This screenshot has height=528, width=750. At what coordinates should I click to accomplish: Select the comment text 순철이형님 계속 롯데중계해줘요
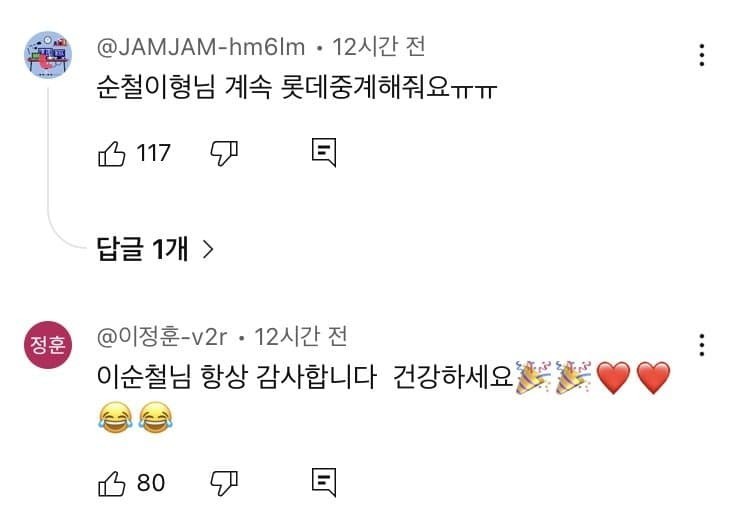(273, 88)
